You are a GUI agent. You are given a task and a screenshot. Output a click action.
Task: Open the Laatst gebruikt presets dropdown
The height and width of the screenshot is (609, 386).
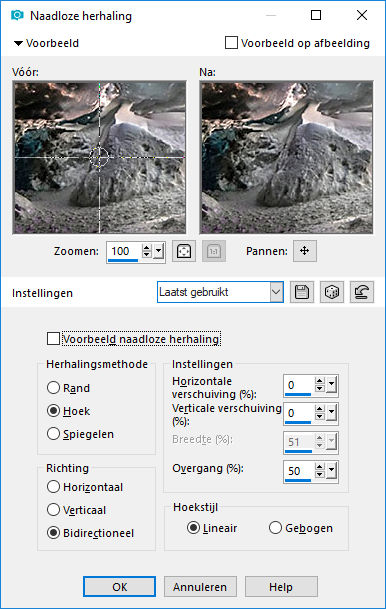click(x=276, y=292)
